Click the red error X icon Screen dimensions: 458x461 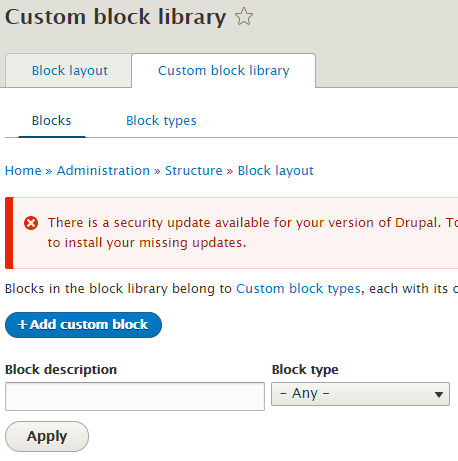pos(31,223)
